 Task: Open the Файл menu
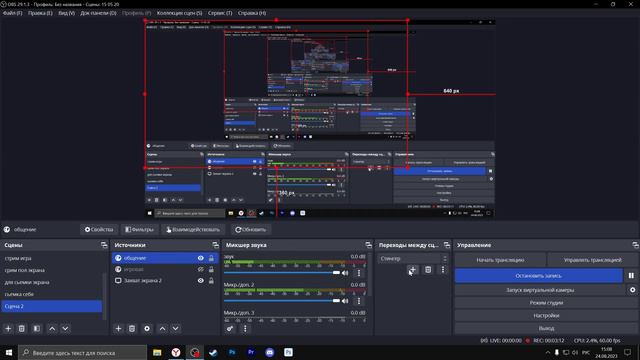pyautogui.click(x=13, y=13)
